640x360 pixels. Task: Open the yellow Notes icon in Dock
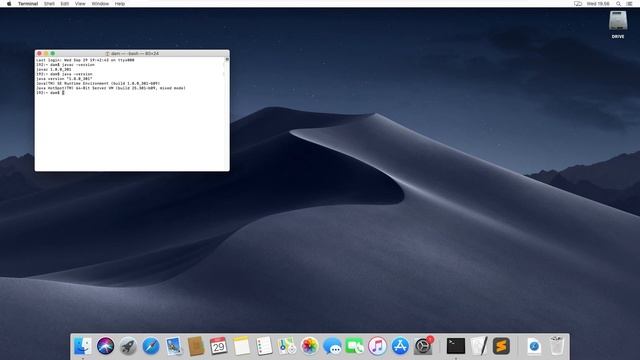point(241,346)
